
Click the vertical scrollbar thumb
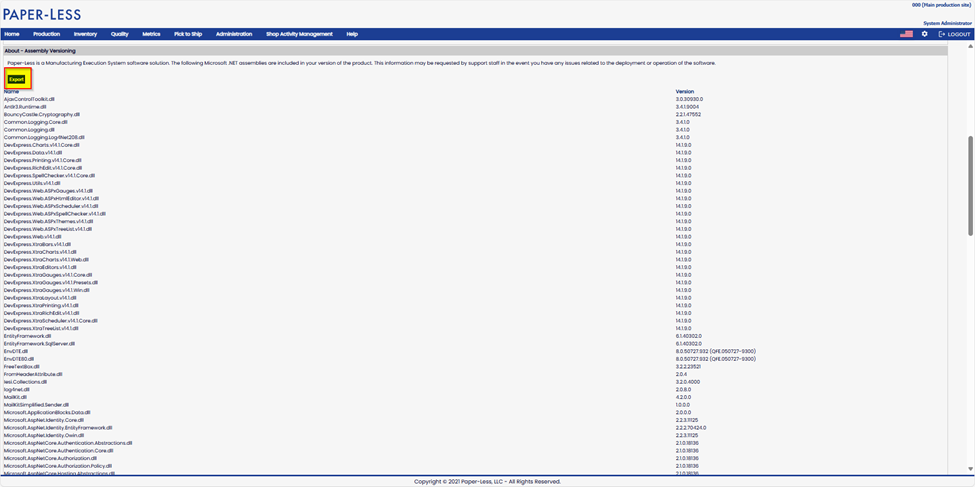click(971, 185)
